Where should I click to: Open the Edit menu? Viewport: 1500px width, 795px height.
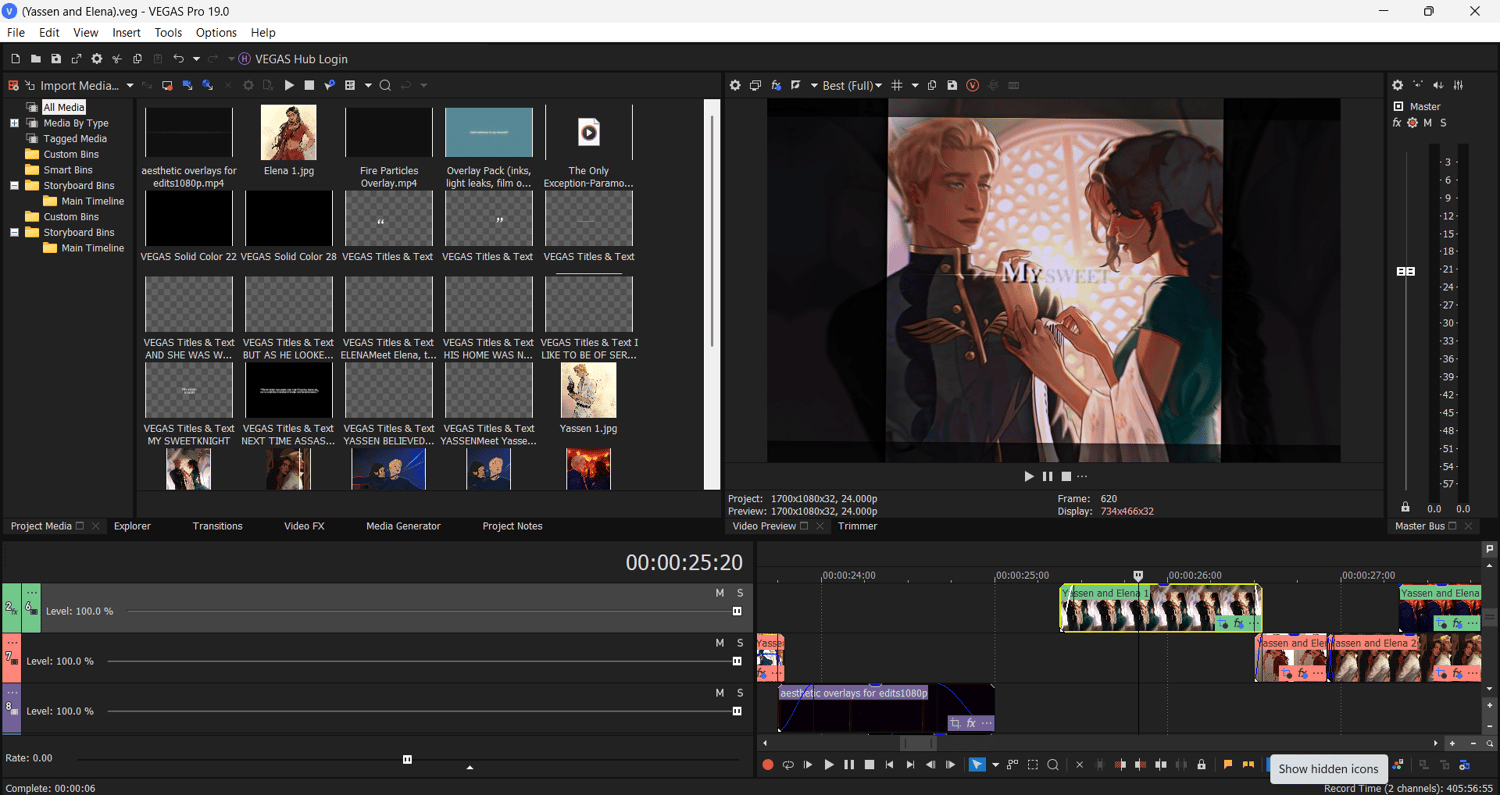coord(49,33)
